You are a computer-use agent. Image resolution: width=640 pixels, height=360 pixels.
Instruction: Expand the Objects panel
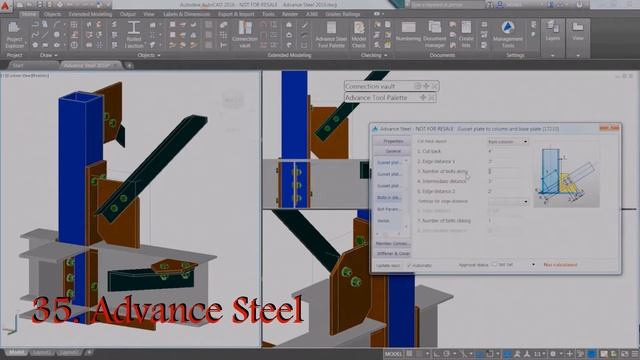click(x=149, y=55)
